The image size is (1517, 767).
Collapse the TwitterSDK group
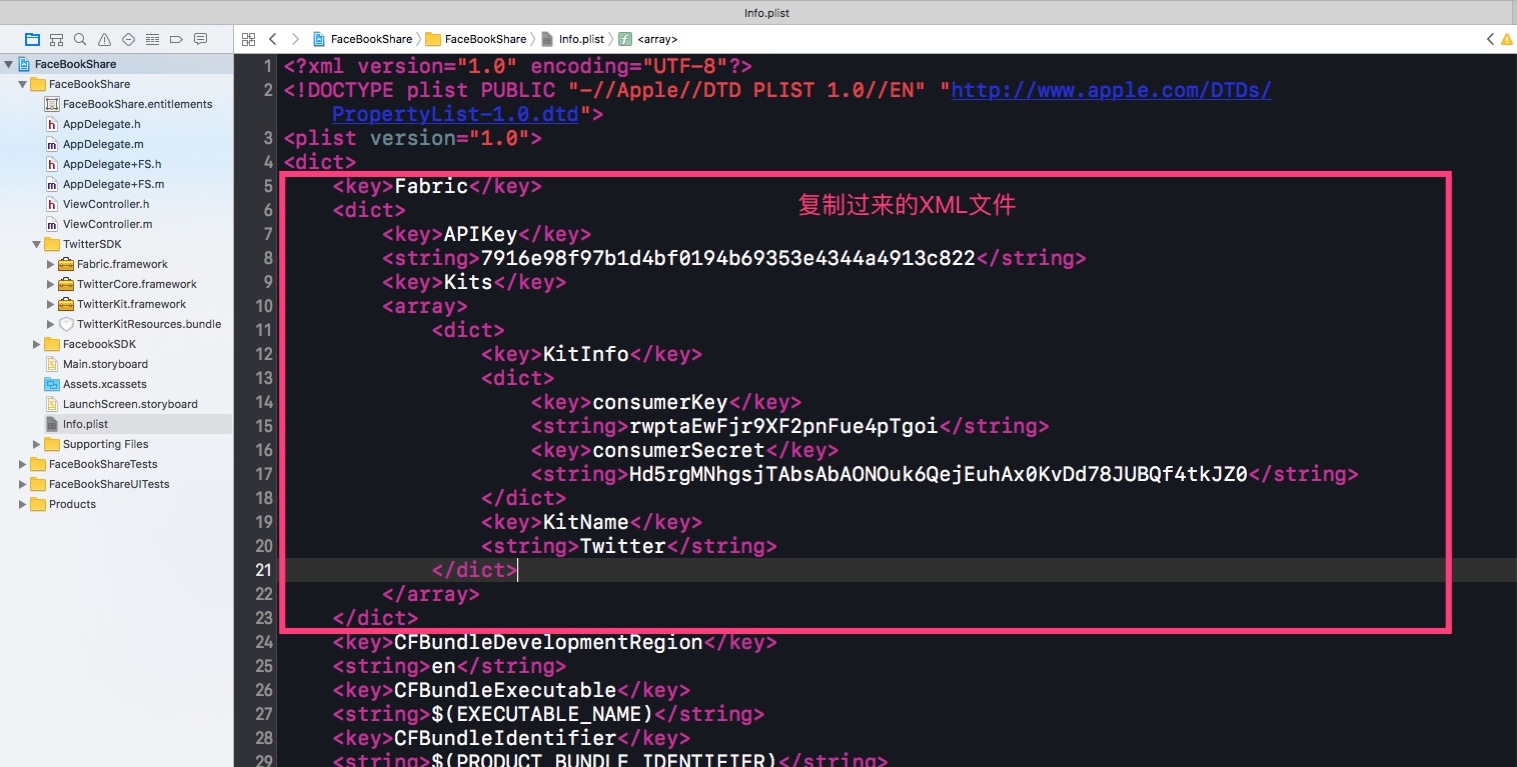pos(37,244)
